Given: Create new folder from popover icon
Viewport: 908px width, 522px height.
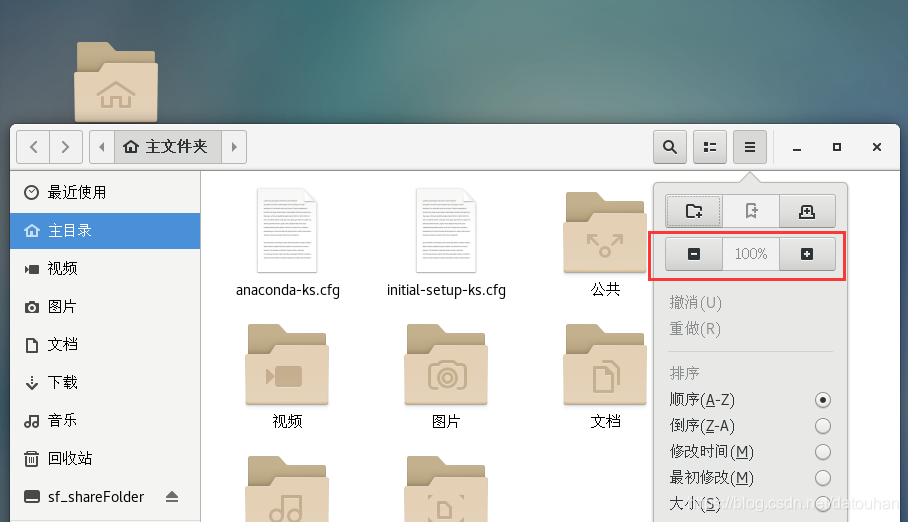Looking at the screenshot, I should [x=694, y=211].
